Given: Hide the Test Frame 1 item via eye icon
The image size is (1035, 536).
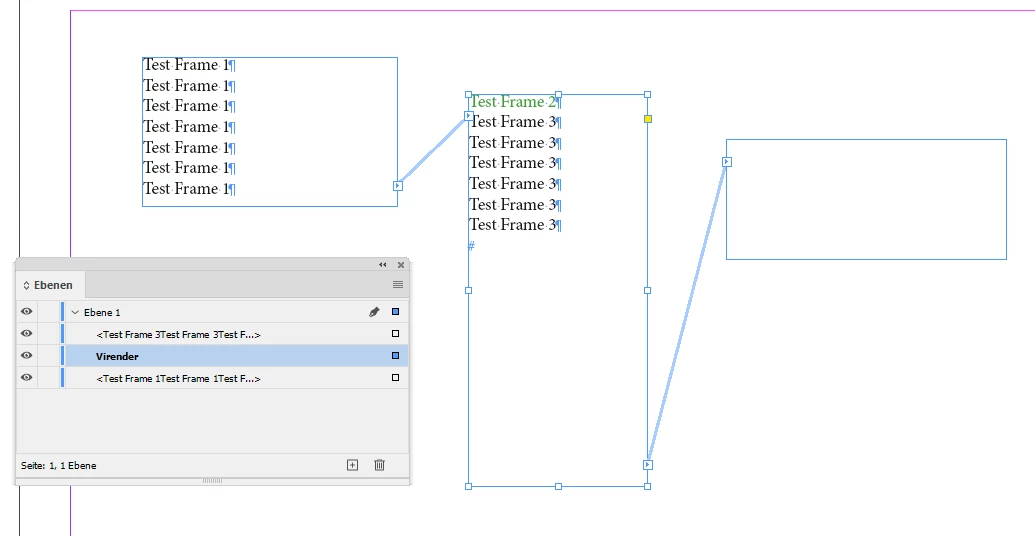Looking at the screenshot, I should (x=26, y=378).
